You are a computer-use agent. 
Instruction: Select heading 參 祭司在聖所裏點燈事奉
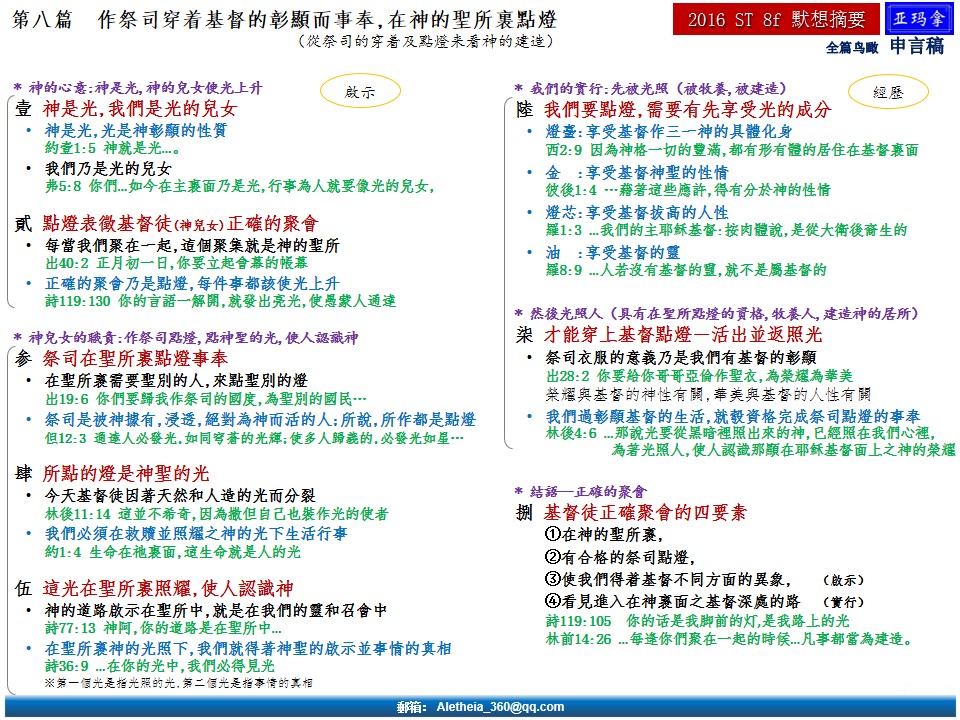[134, 358]
